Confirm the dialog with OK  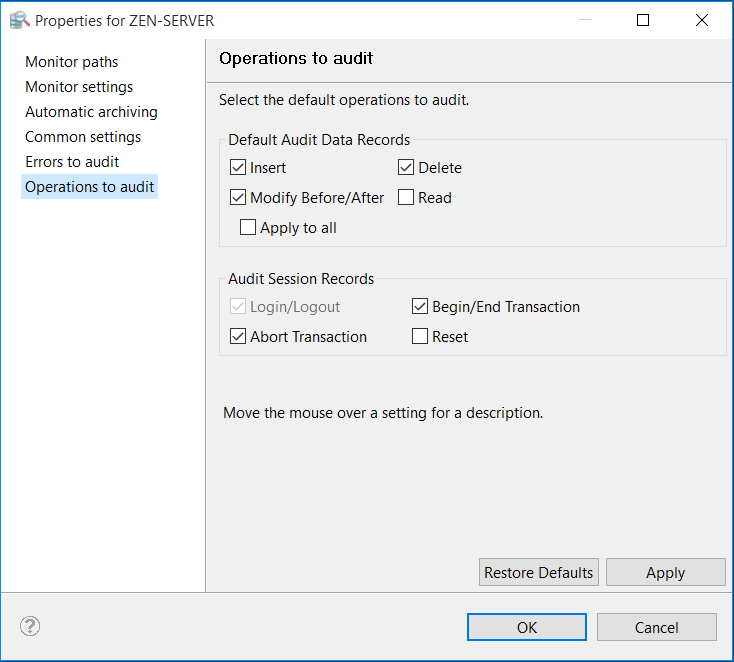(x=527, y=627)
